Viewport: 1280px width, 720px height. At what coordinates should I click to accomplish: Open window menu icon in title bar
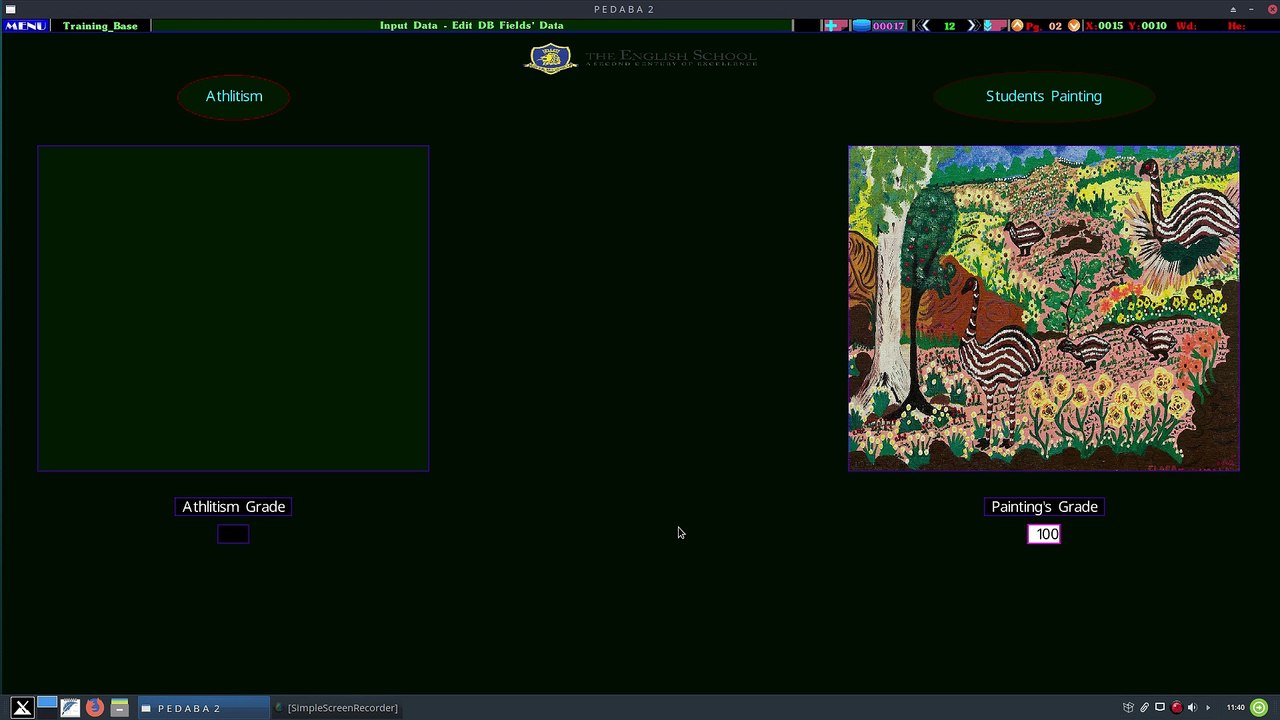pyautogui.click(x=10, y=9)
